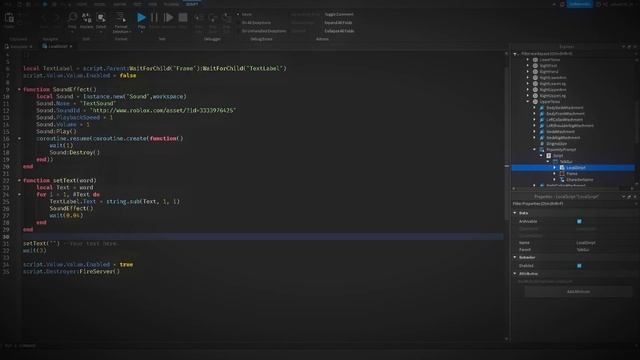Switch to the first document tab beside LocalScript
640x360 pixels.
click(x=18, y=46)
